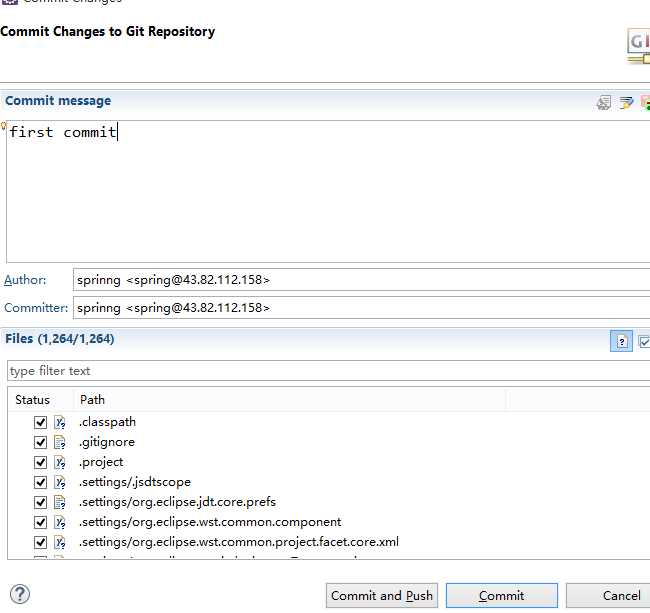Deselect the org.eclipse.jdt.core.prefs checkbox
The height and width of the screenshot is (613, 650).
(40, 502)
